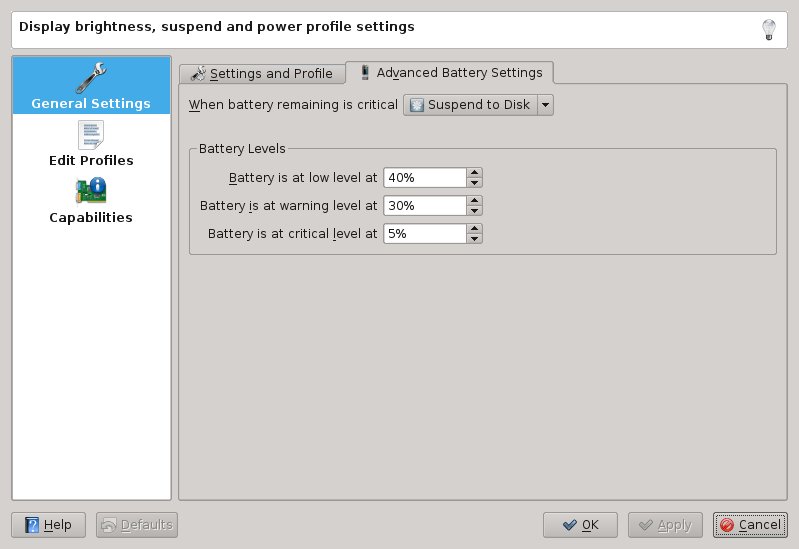Increase the battery low level value
This screenshot has width=799, height=549.
(475, 172)
